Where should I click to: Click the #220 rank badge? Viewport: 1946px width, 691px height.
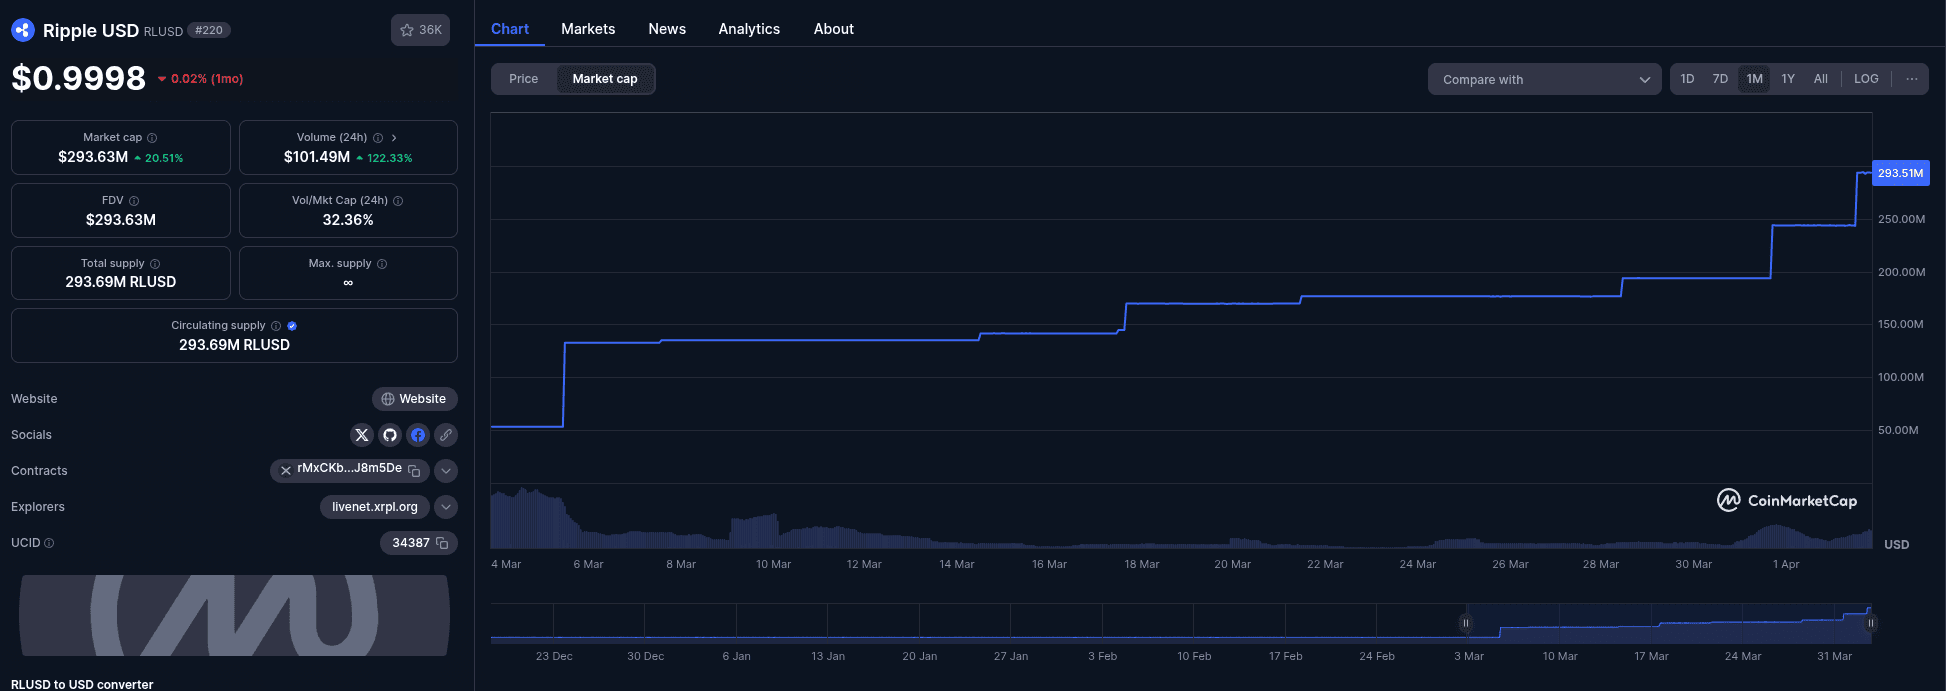tap(209, 30)
